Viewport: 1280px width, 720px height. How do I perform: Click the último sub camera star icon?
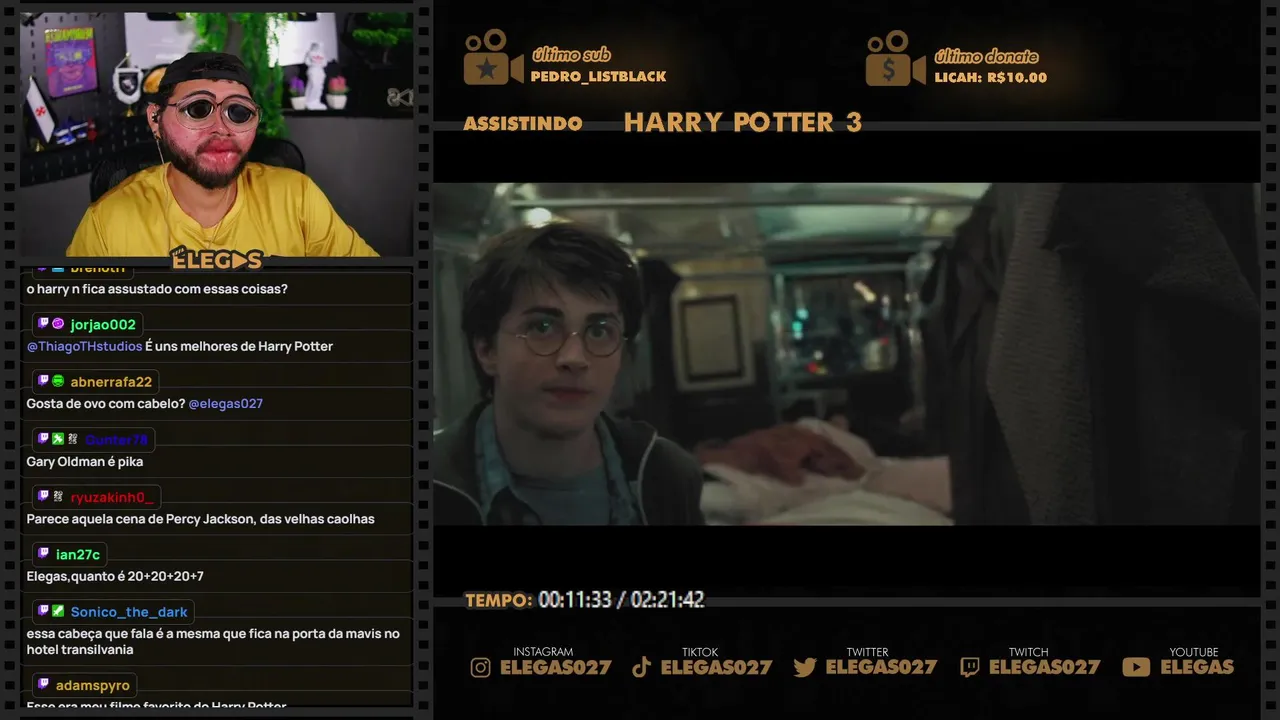pyautogui.click(x=492, y=57)
